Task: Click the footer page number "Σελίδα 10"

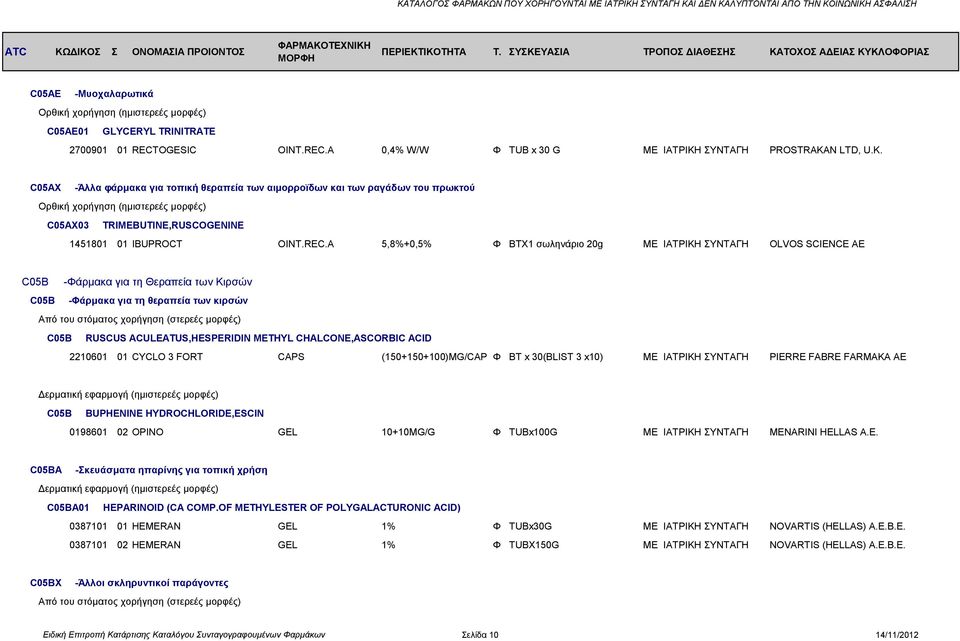Action: [x=480, y=635]
